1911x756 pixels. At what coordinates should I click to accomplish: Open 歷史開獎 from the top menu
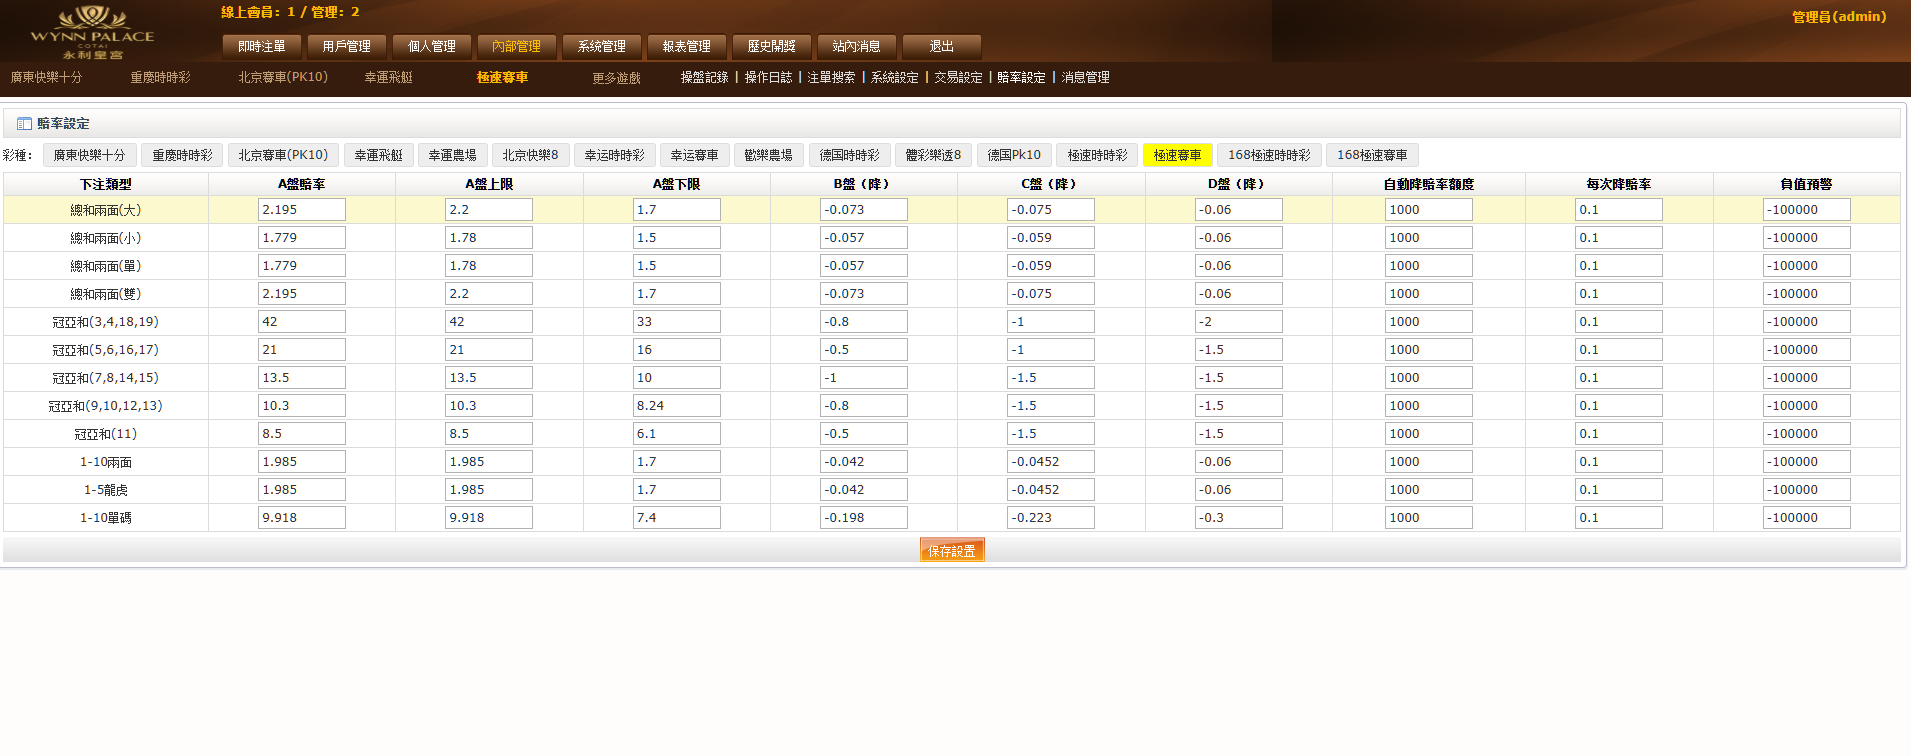coord(771,47)
